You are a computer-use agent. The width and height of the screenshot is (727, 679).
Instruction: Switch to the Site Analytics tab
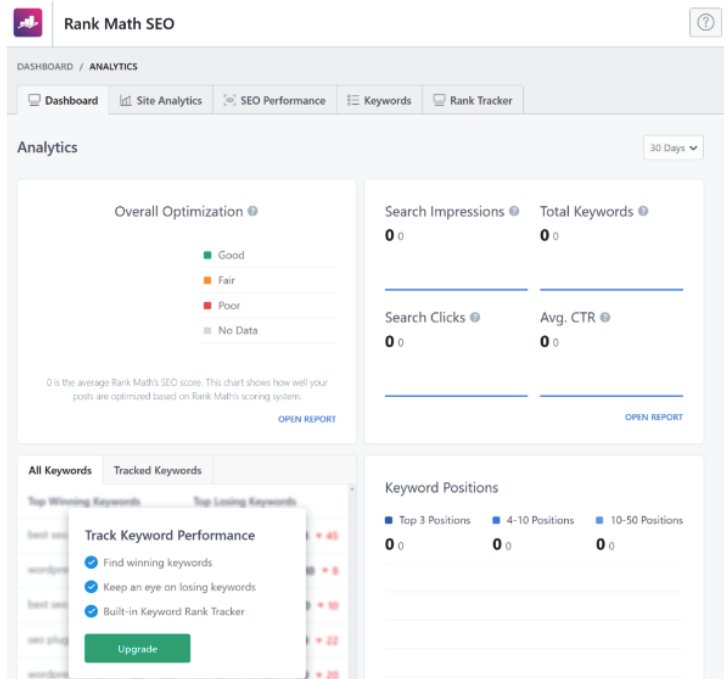click(x=161, y=100)
